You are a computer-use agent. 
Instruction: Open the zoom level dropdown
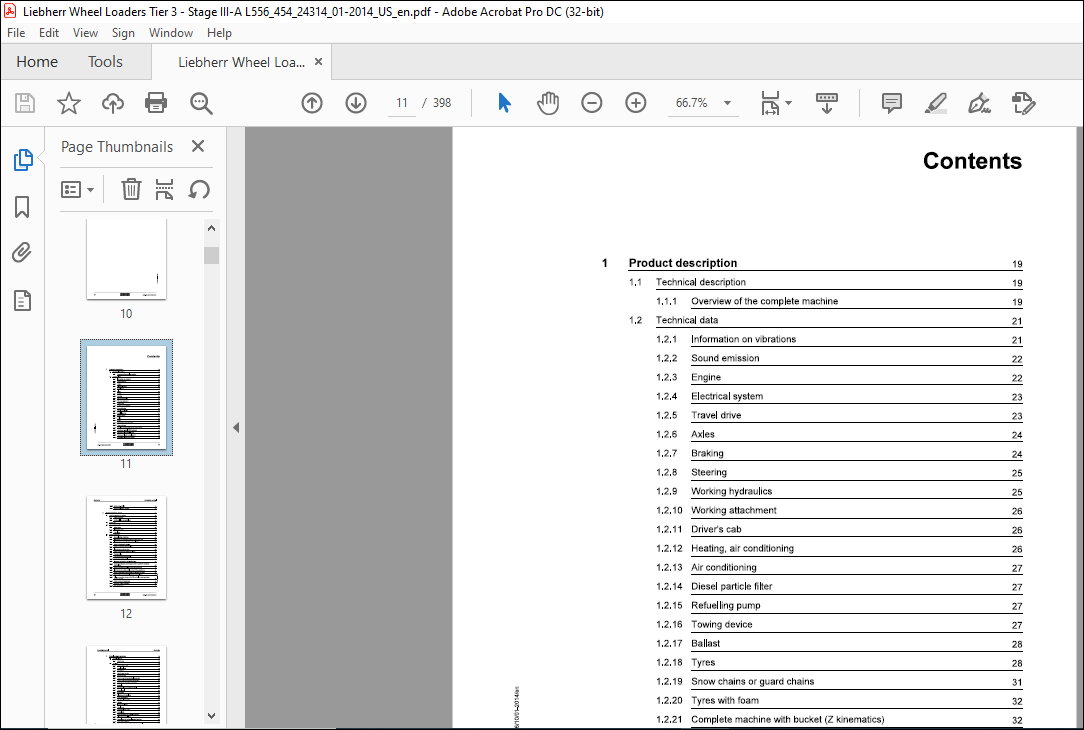pos(727,103)
